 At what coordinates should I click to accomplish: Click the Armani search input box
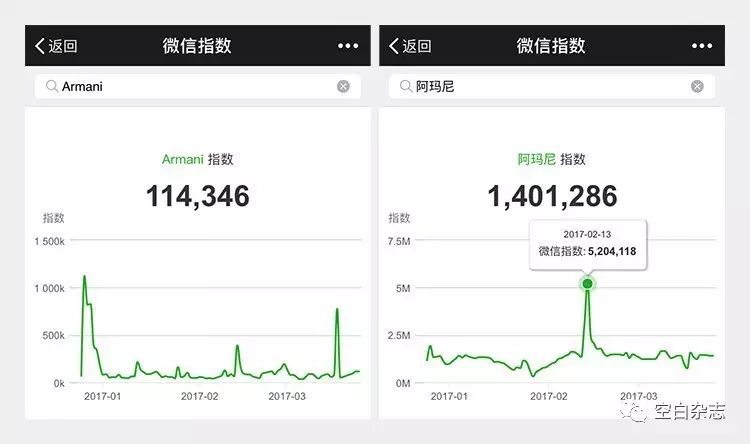coord(198,86)
